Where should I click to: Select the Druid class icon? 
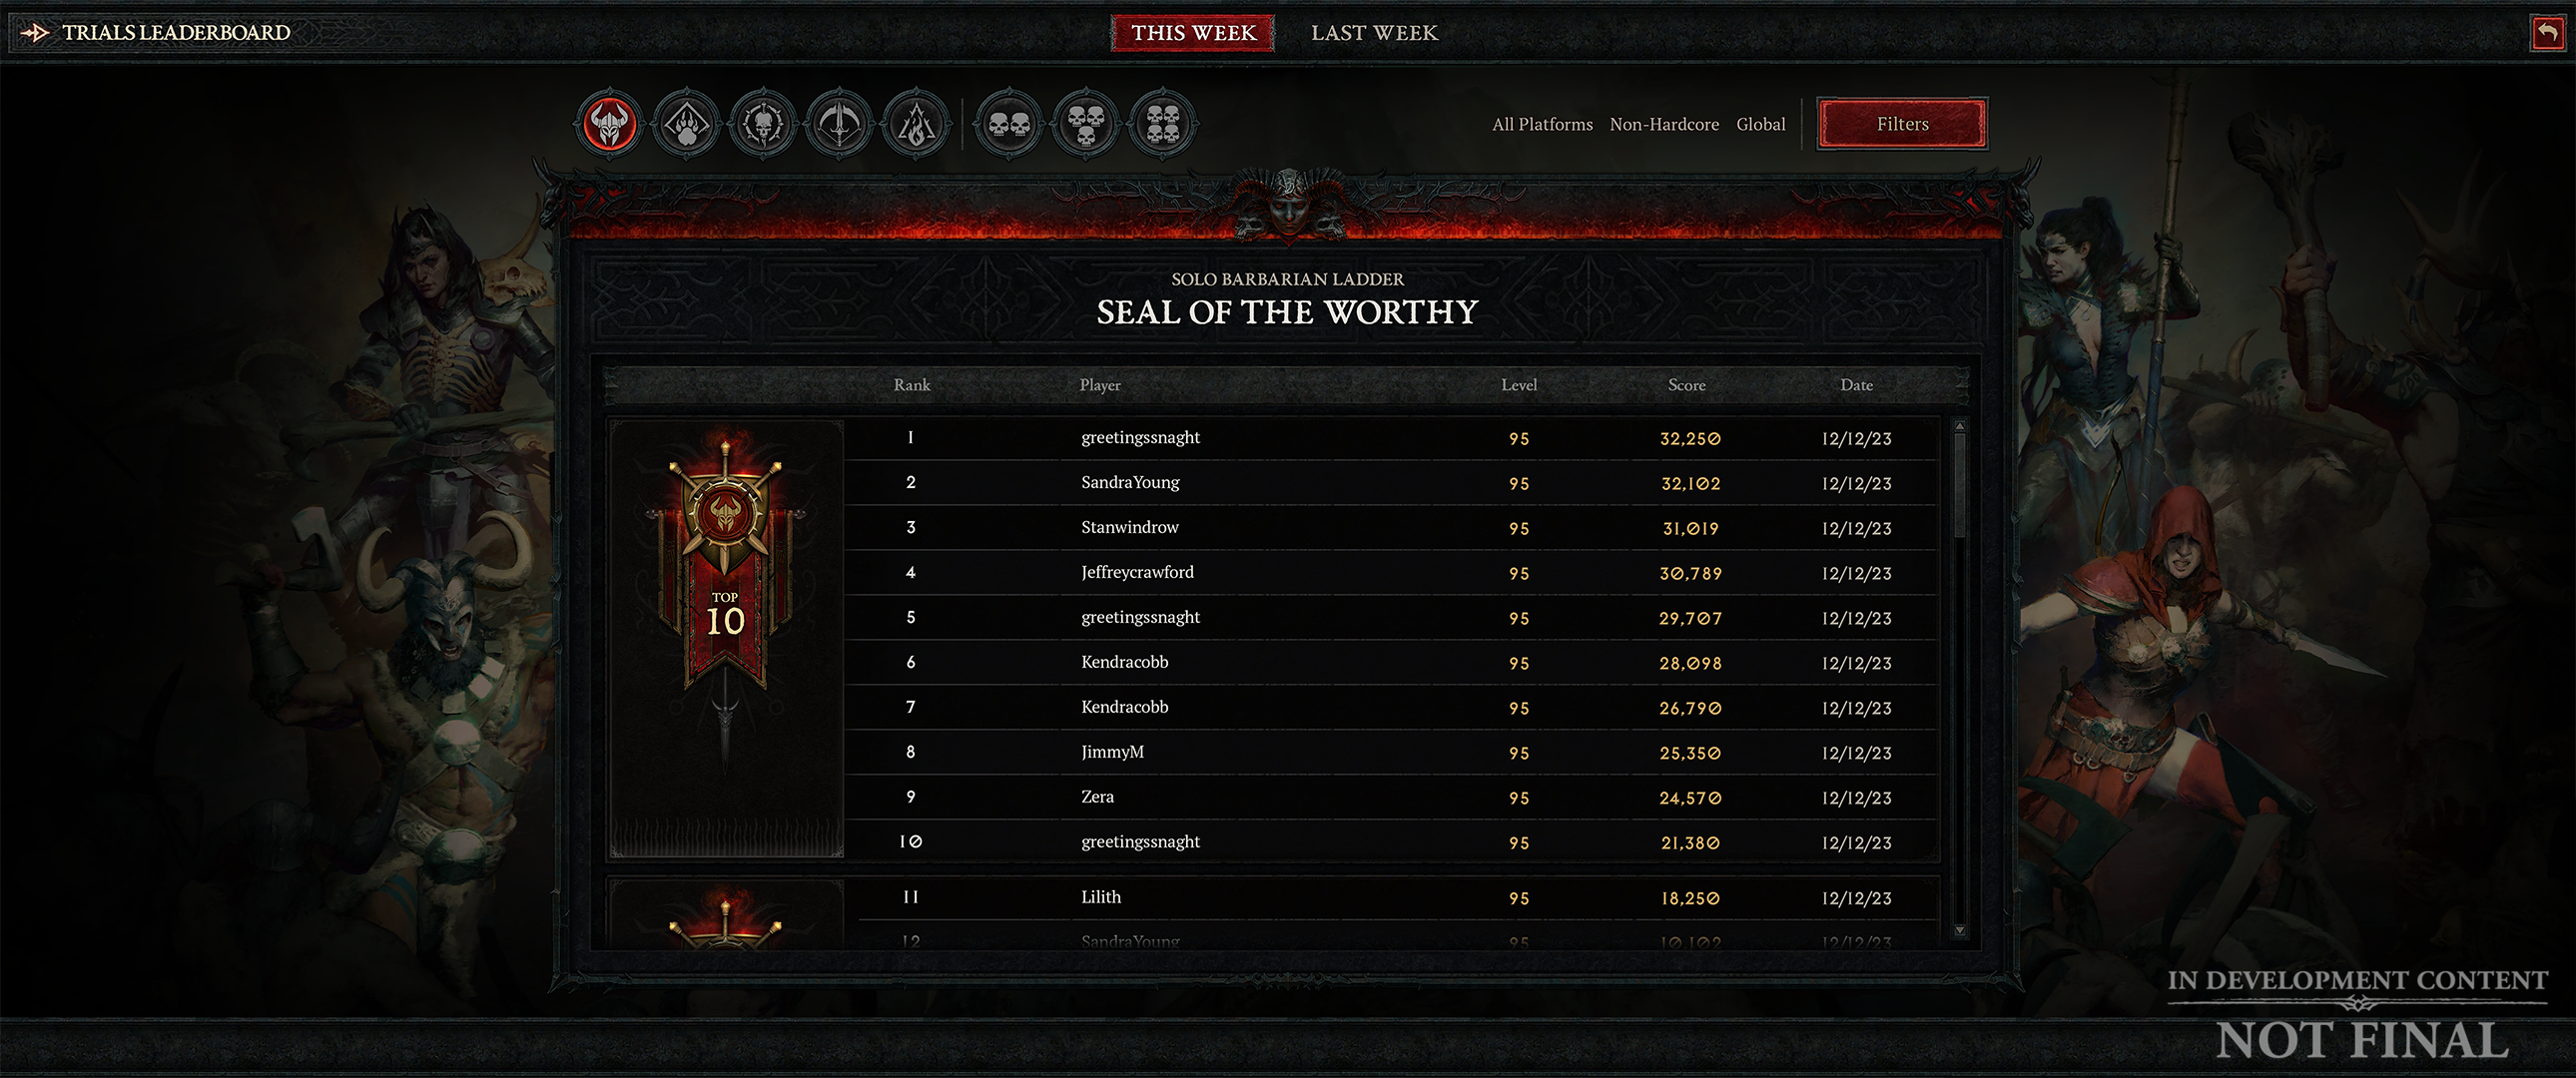pos(683,122)
